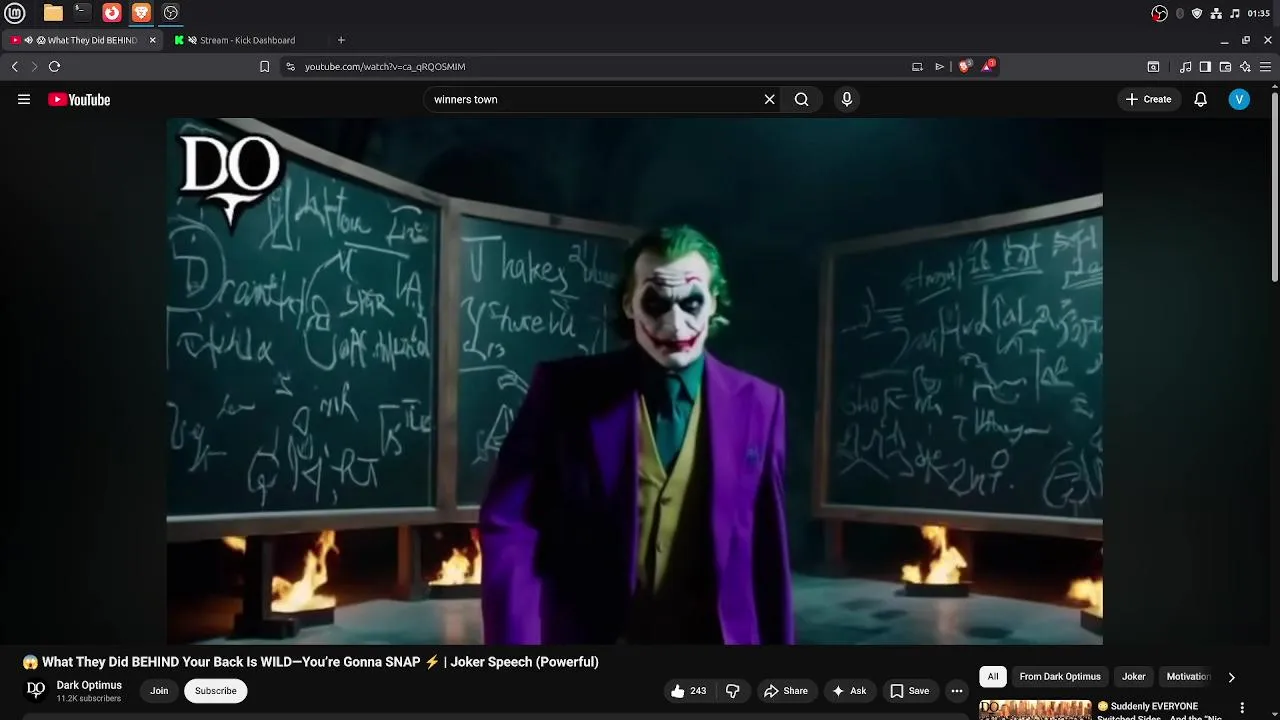Go to YouTube home via logo
Viewport: 1280px width, 720px height.
[79, 99]
